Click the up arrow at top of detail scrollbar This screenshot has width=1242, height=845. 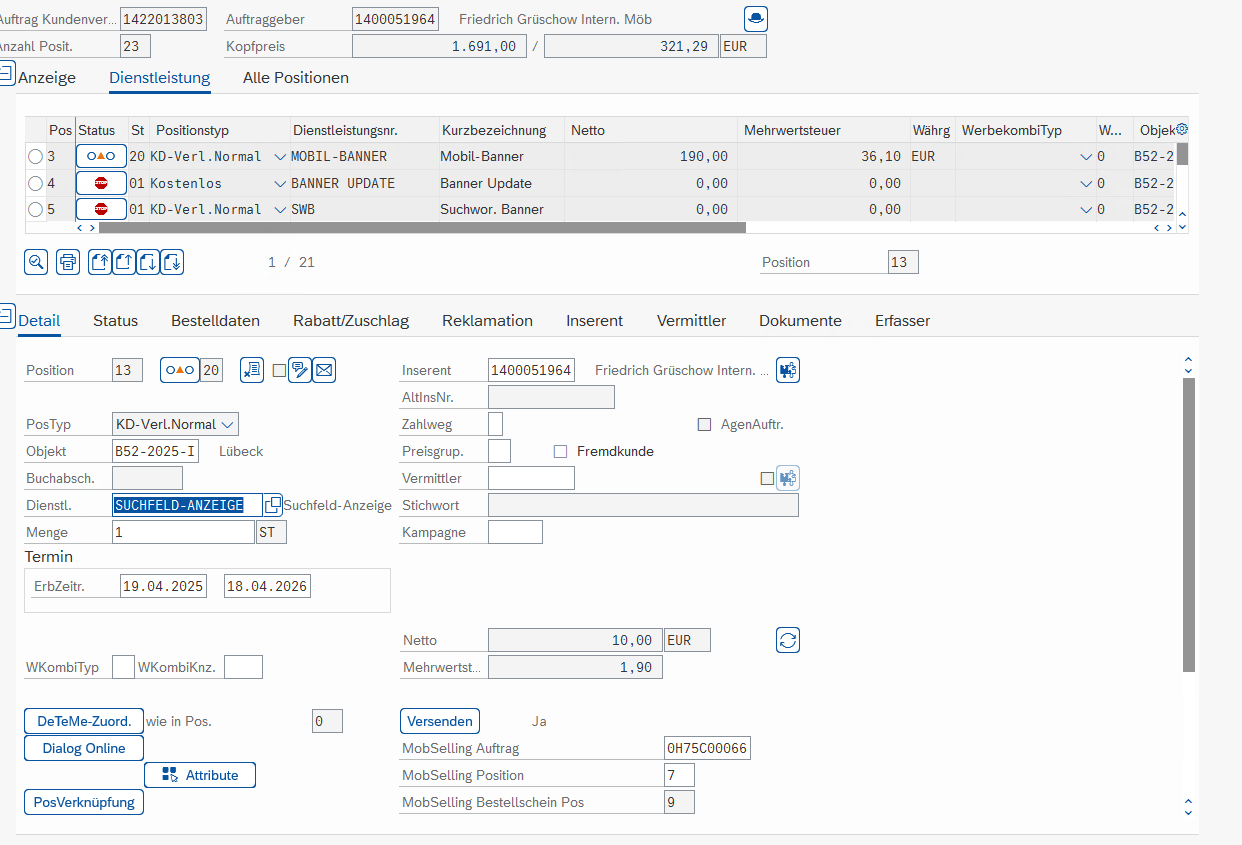click(x=1188, y=359)
